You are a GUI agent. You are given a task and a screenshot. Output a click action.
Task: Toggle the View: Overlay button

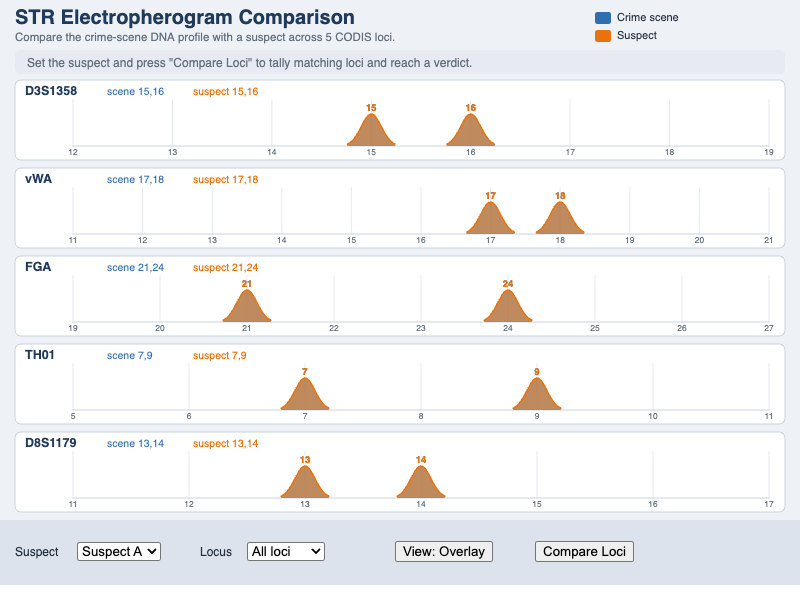(444, 552)
